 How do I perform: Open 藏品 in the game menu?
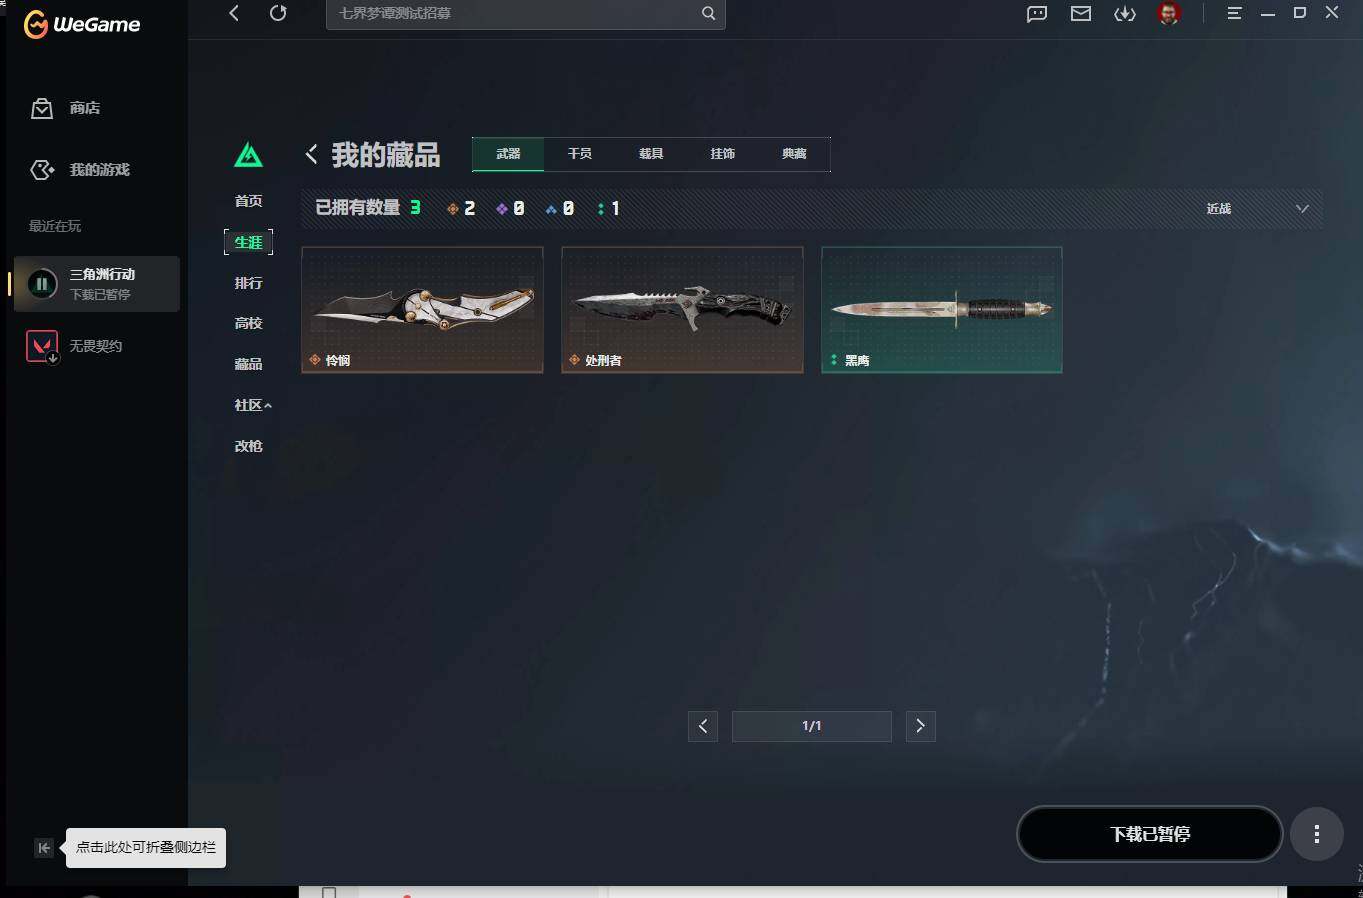click(x=248, y=364)
